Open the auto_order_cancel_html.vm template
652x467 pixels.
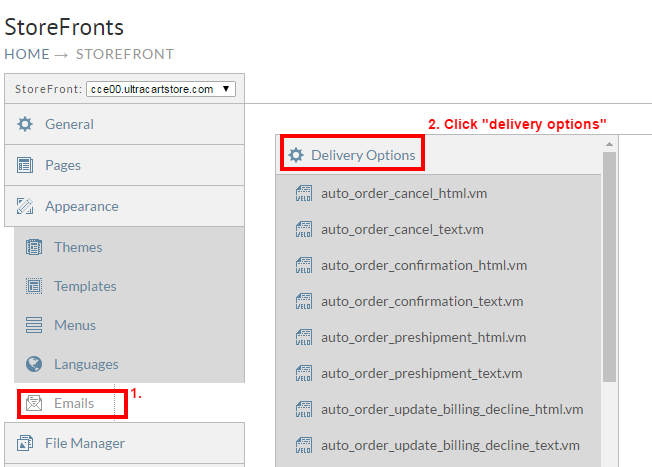[x=404, y=193]
